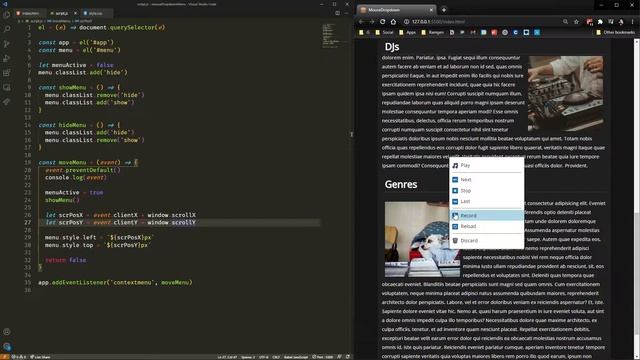The width and height of the screenshot is (640, 360).
Task: Click the Go Live port status item
Action: point(323,357)
